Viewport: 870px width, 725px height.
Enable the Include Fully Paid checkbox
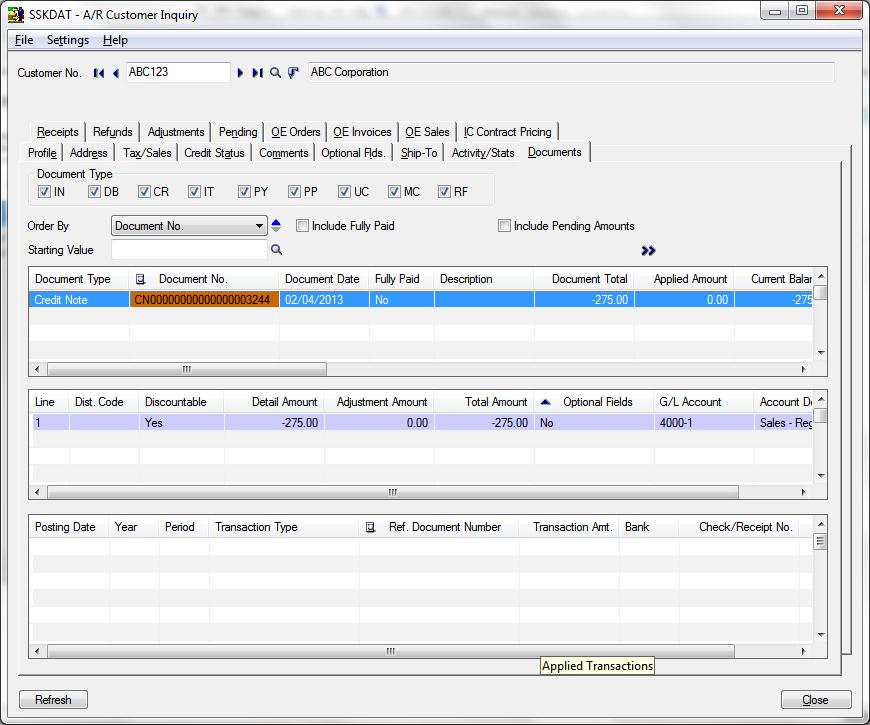pos(303,226)
